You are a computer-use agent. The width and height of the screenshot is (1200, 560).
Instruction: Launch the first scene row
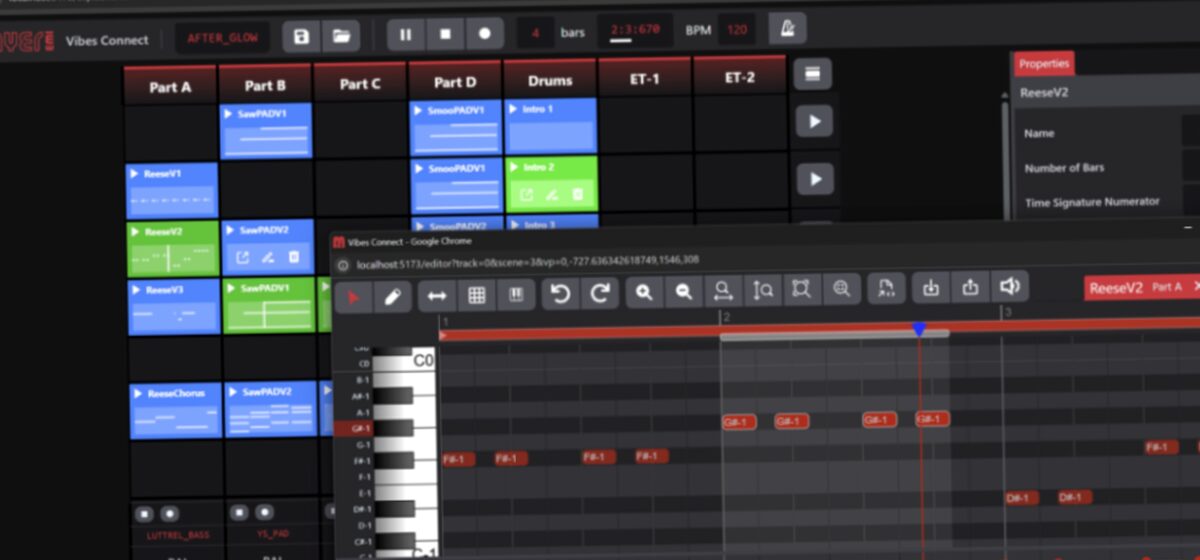tap(814, 122)
